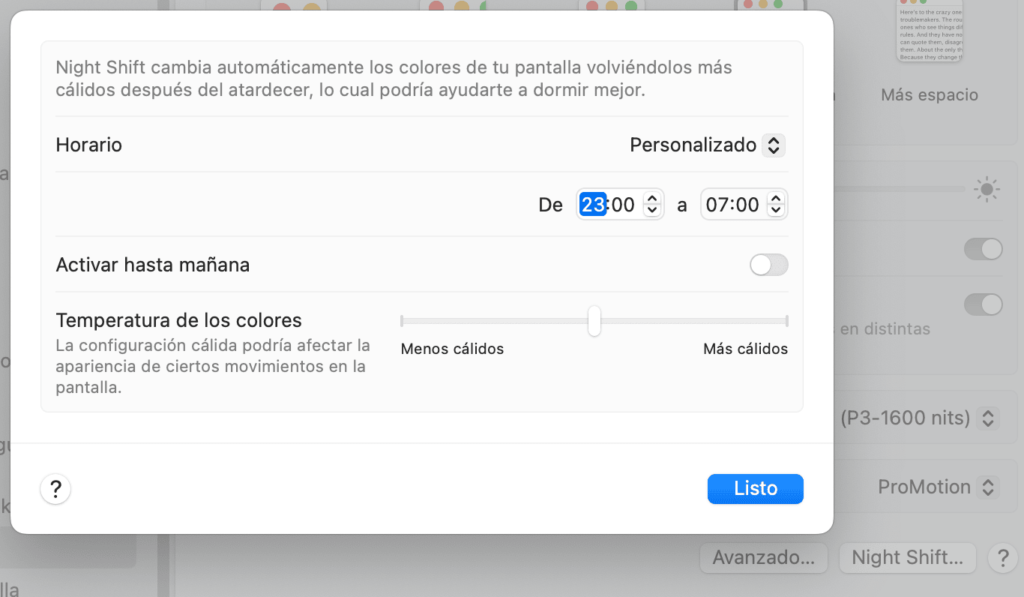1024x597 pixels.
Task: Select the Más espacio display option
Action: click(929, 95)
